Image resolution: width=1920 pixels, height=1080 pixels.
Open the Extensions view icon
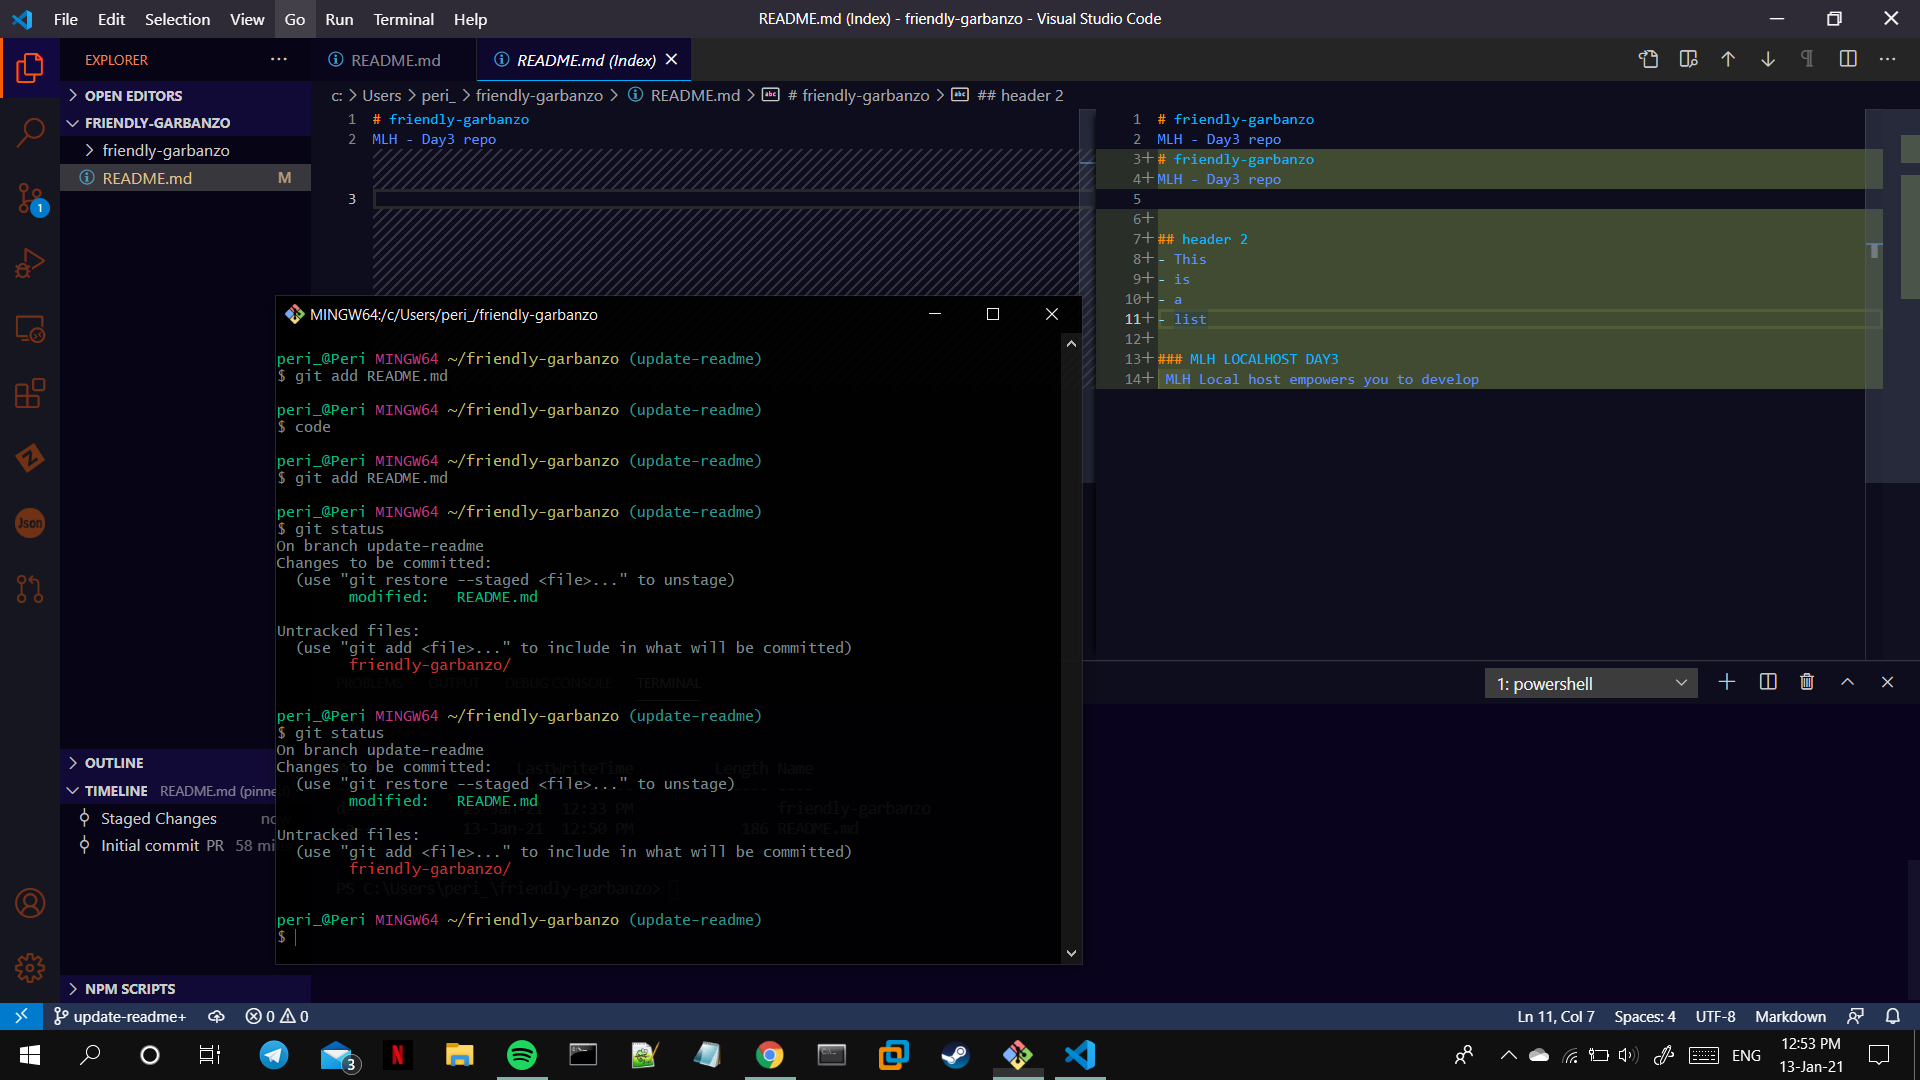[30, 393]
